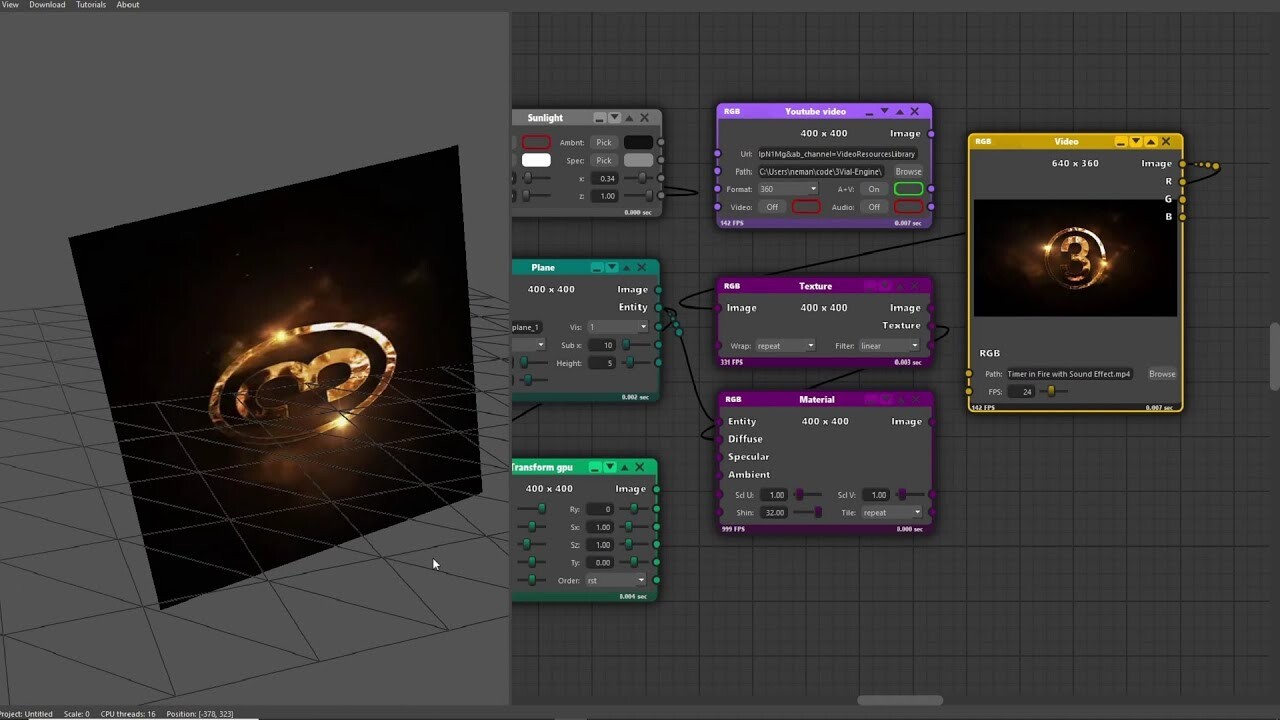Click the Texture output port on the Texture node
Image resolution: width=1280 pixels, height=720 pixels.
coord(933,325)
